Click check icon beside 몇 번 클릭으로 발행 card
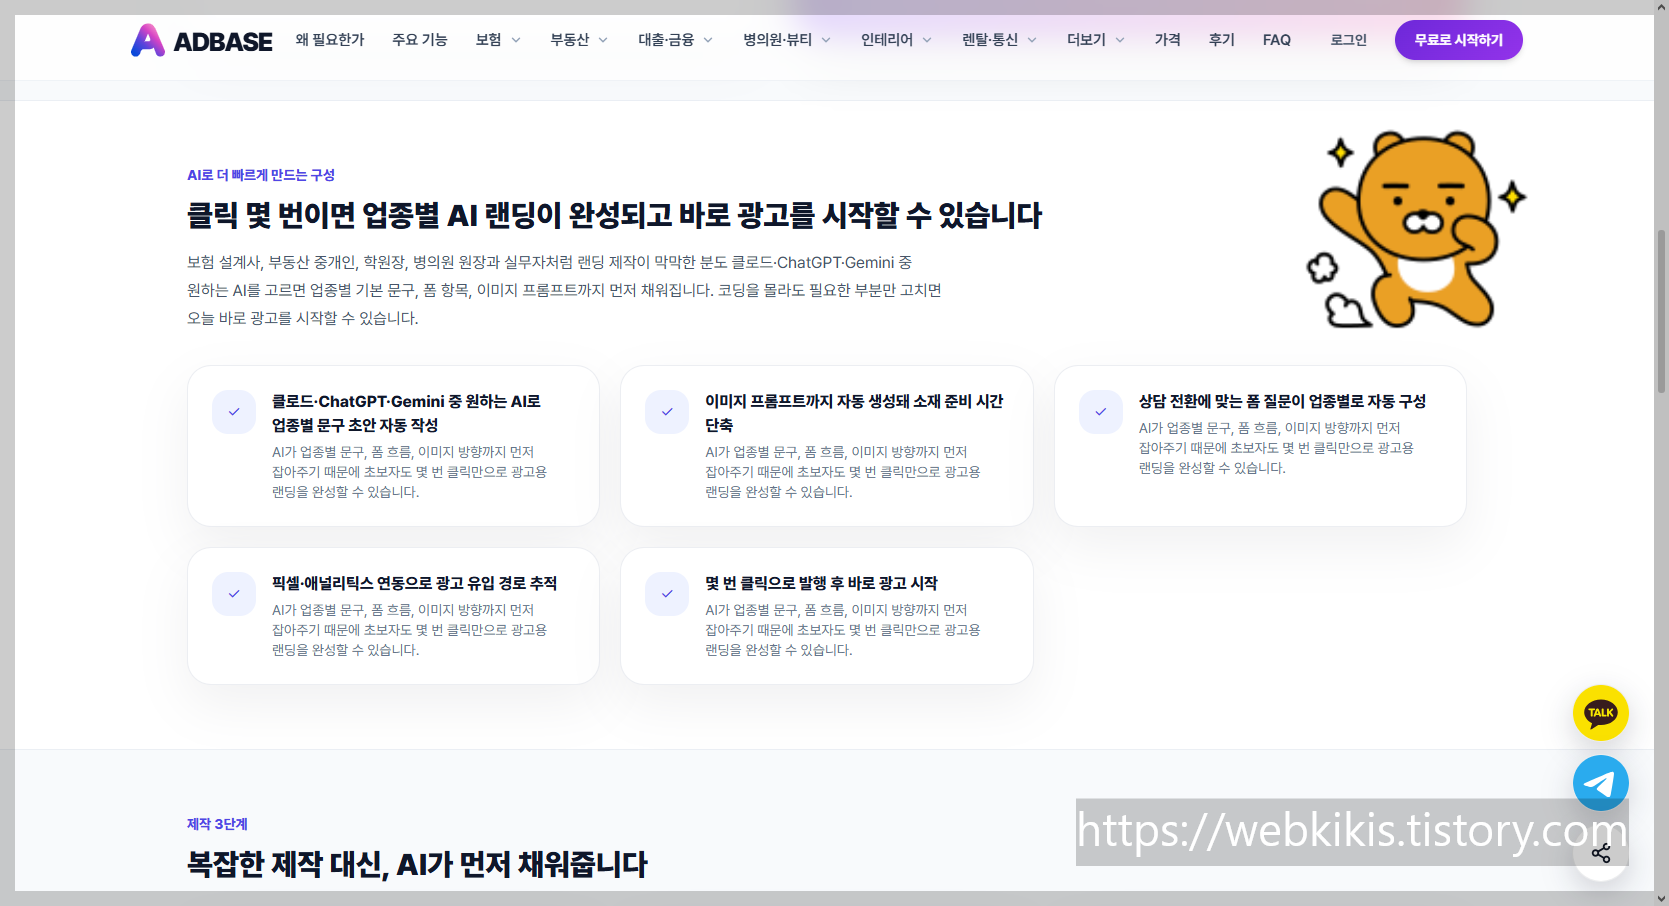This screenshot has width=1669, height=906. pos(667,594)
